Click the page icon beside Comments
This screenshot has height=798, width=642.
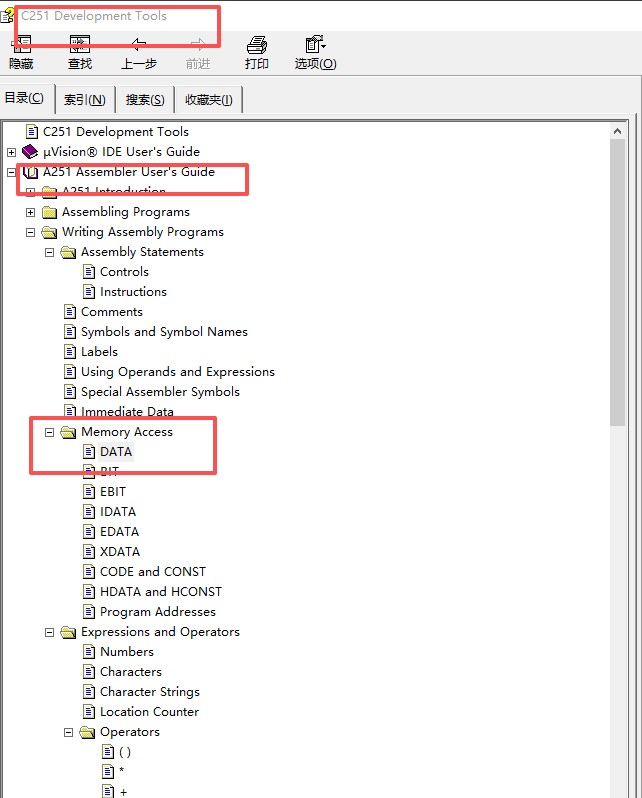(70, 311)
